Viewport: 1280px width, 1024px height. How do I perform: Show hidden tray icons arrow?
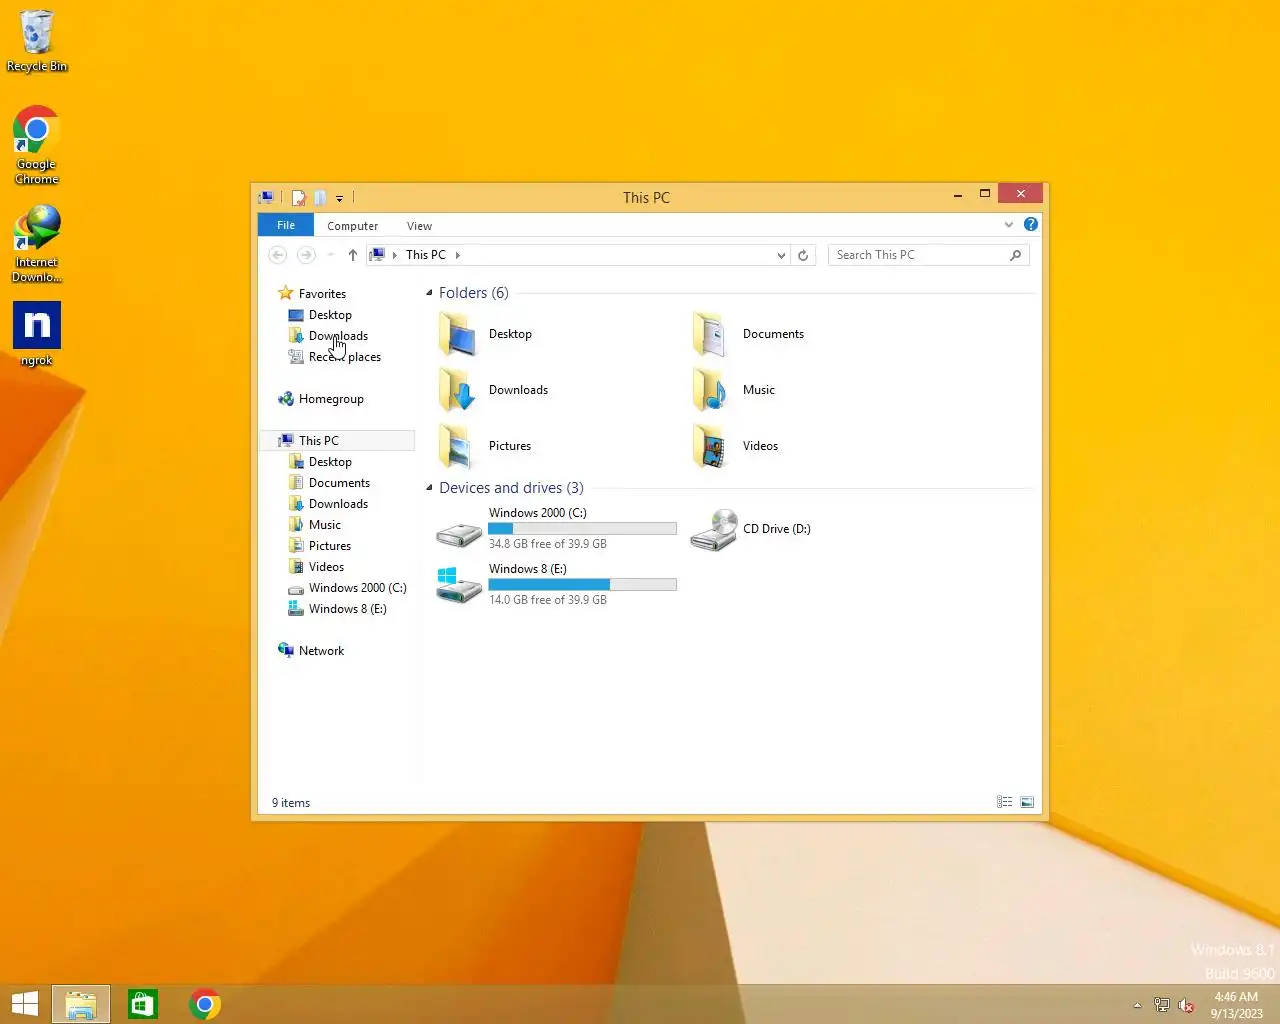tap(1137, 1005)
